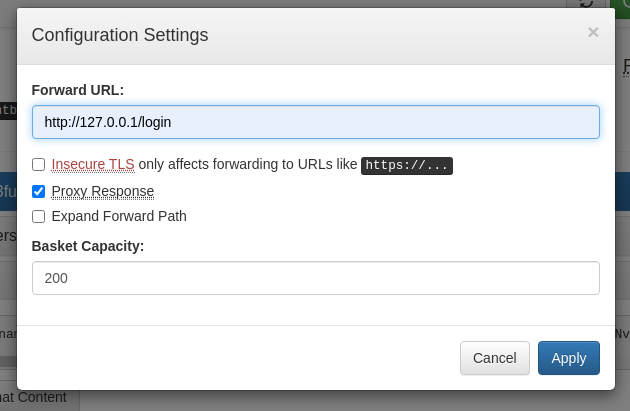Image resolution: width=630 pixels, height=411 pixels.
Task: Select the partially hidden Content tab at bottom-left
Action: pyautogui.click(x=39, y=397)
